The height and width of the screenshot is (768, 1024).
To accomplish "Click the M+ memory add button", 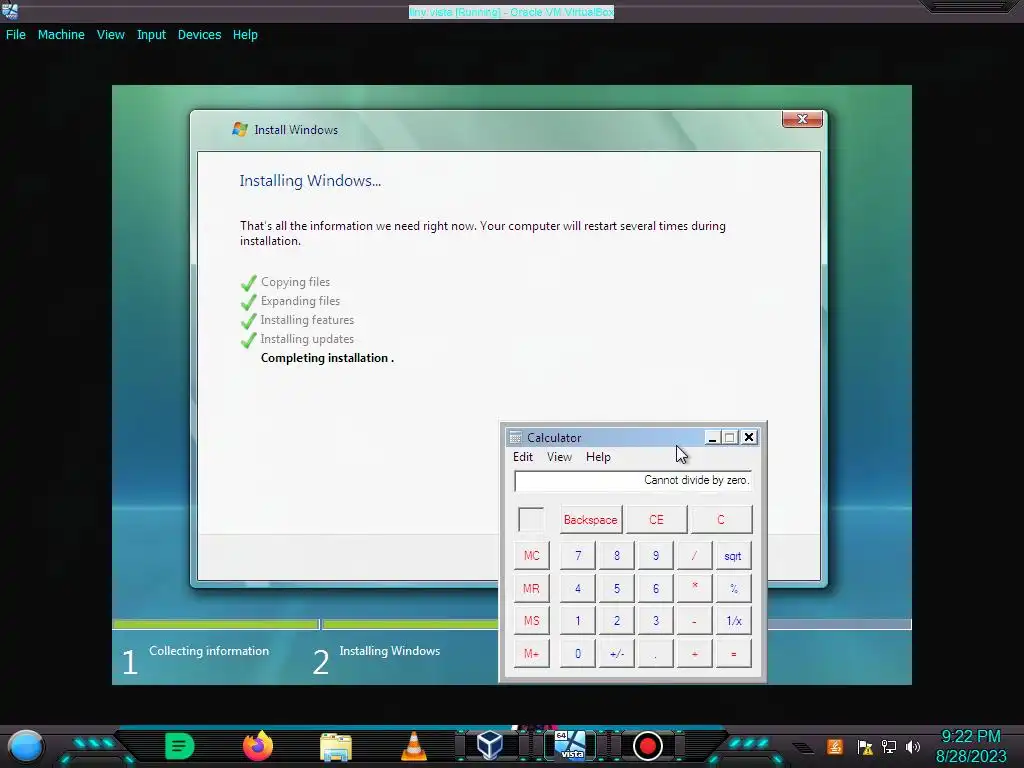I will pyautogui.click(x=532, y=653).
